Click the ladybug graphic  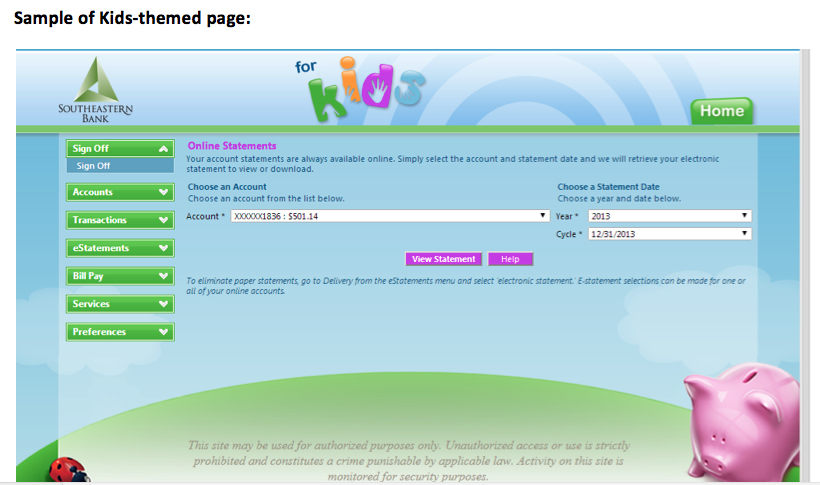pyautogui.click(x=69, y=470)
